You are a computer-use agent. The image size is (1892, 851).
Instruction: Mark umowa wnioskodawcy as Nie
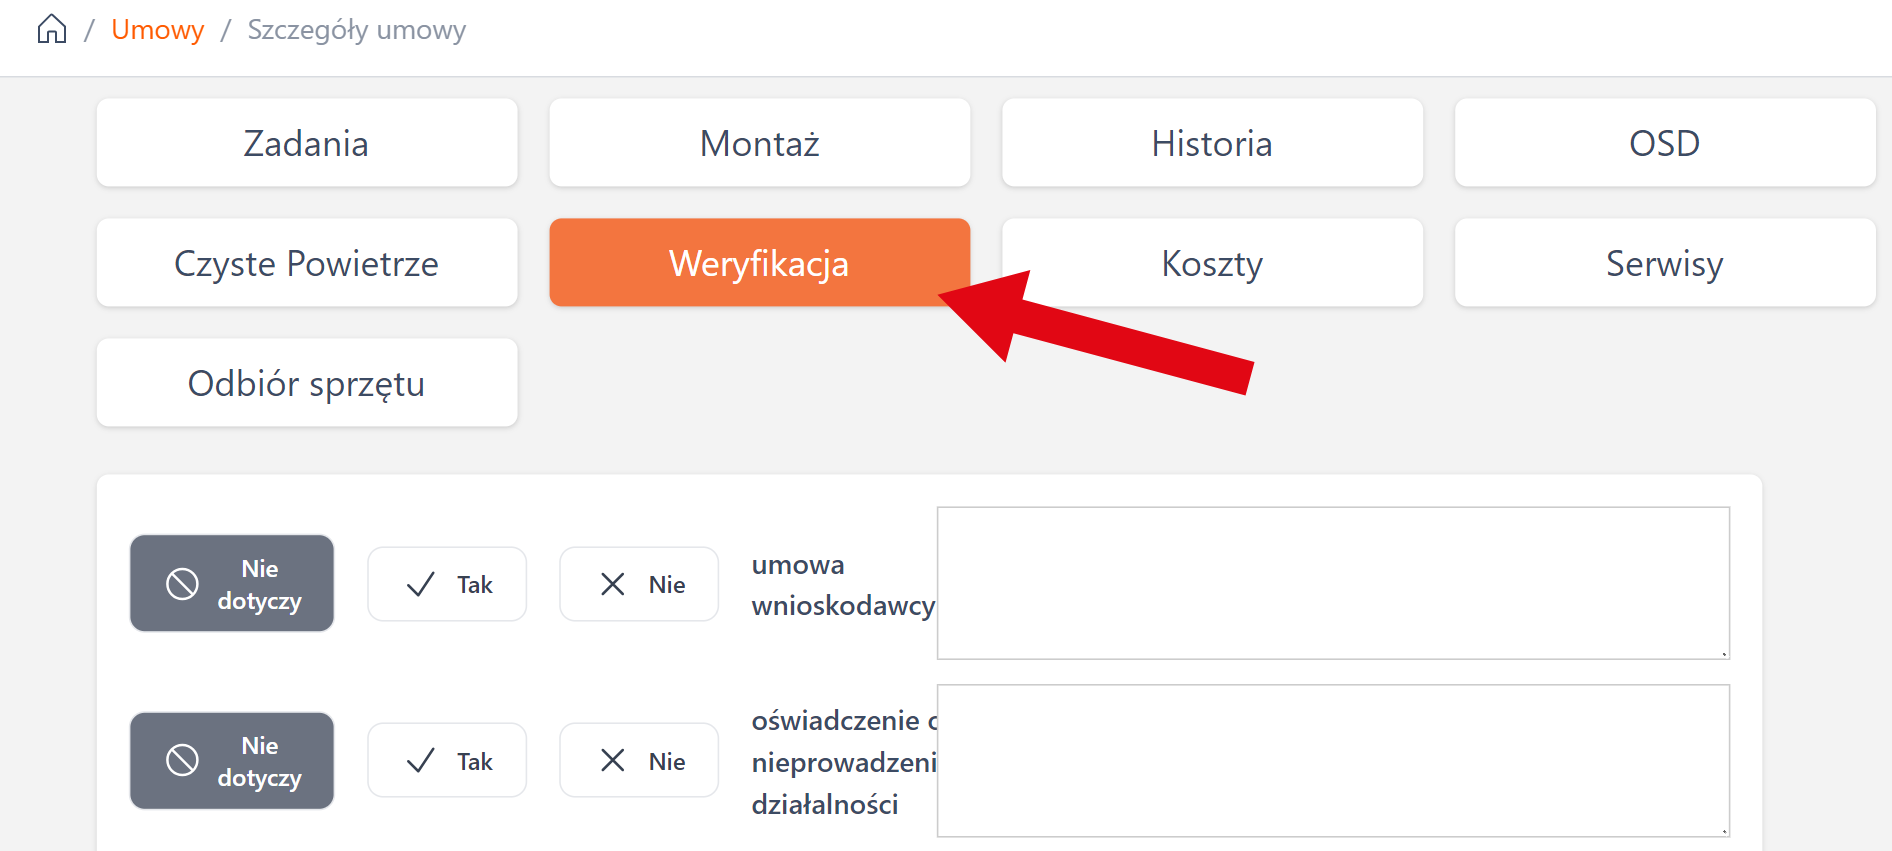click(639, 584)
